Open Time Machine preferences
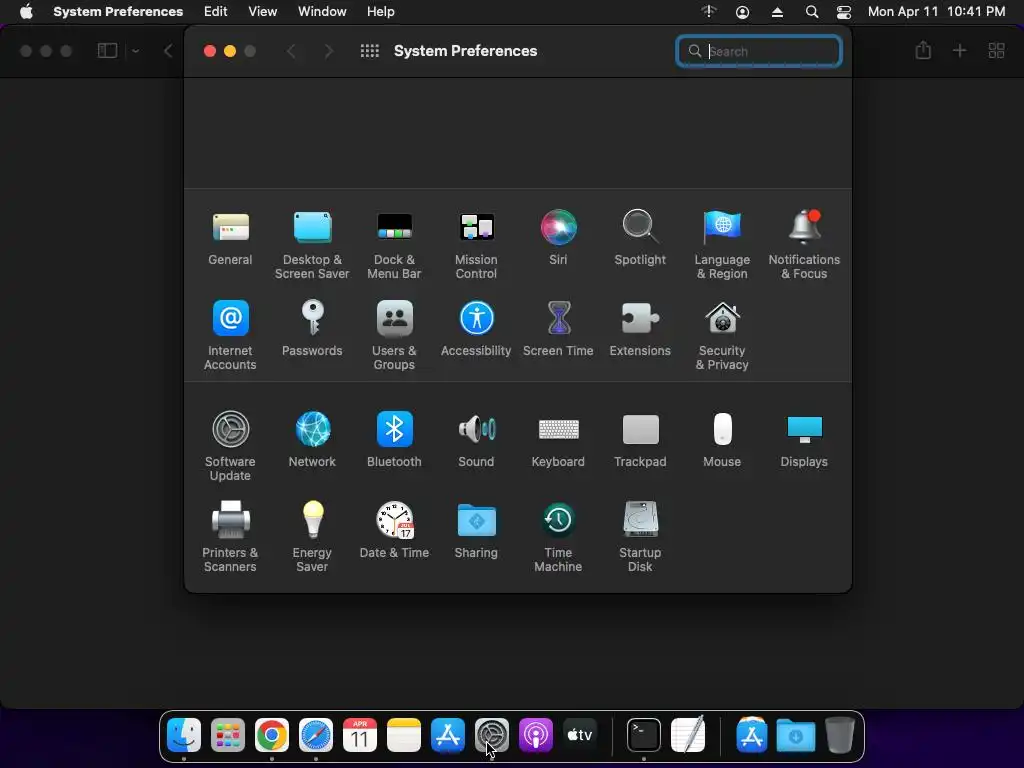Viewport: 1024px width, 768px height. [558, 537]
